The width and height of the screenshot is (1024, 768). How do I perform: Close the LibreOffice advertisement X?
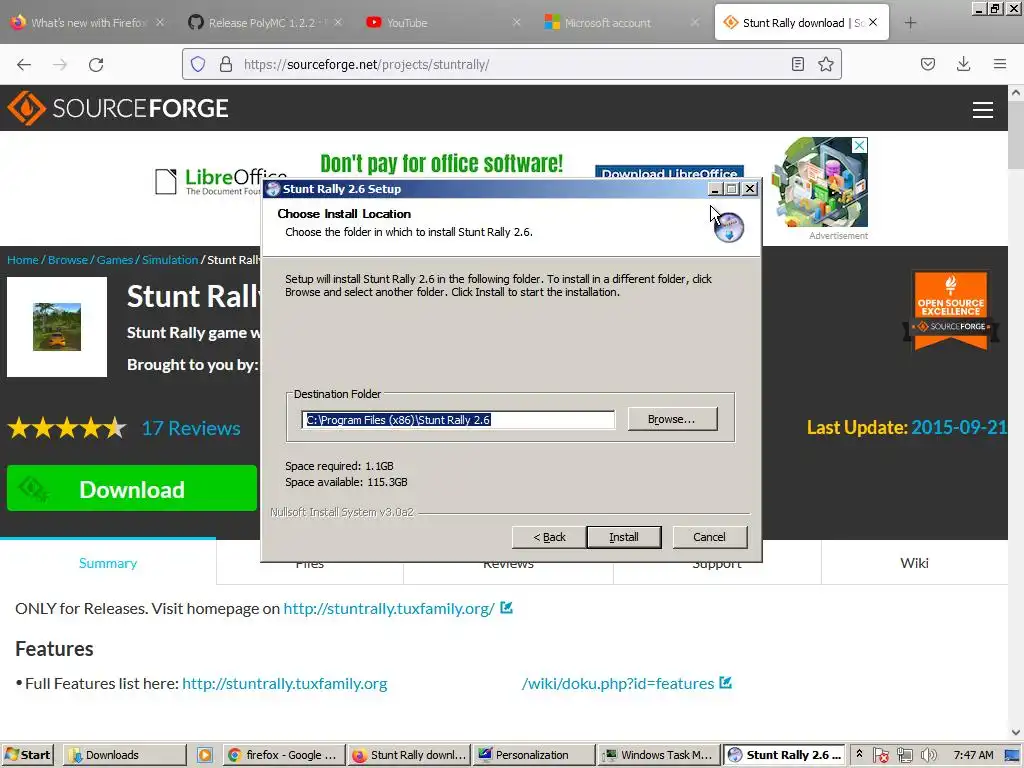(860, 145)
